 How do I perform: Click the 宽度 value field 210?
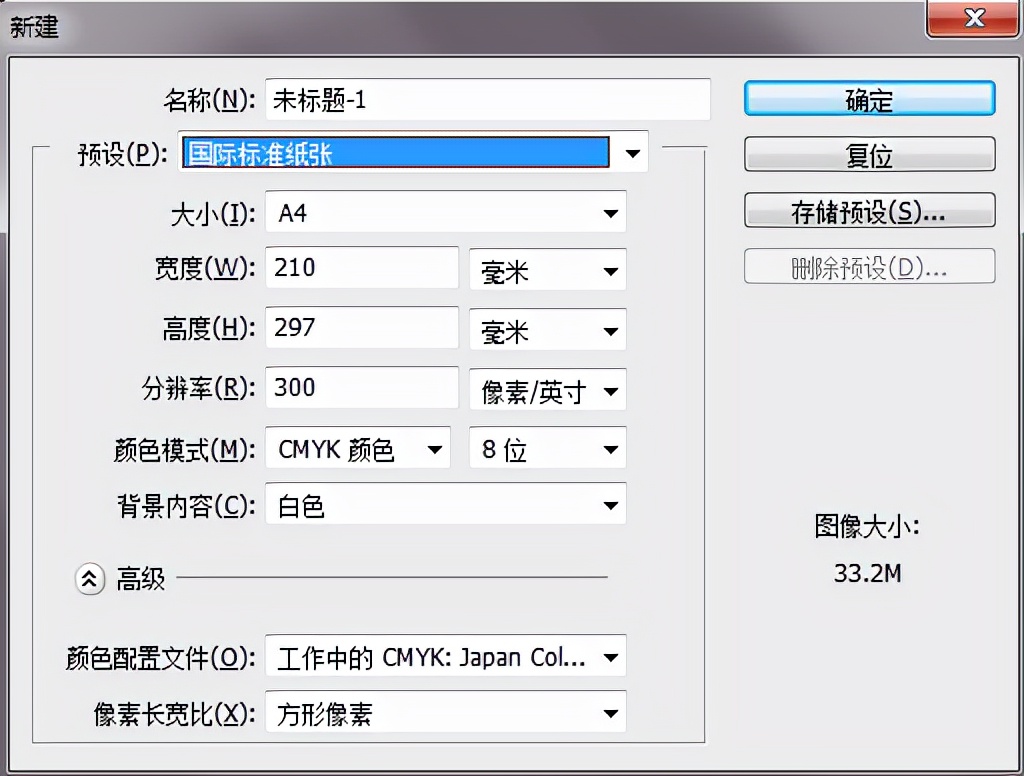362,267
